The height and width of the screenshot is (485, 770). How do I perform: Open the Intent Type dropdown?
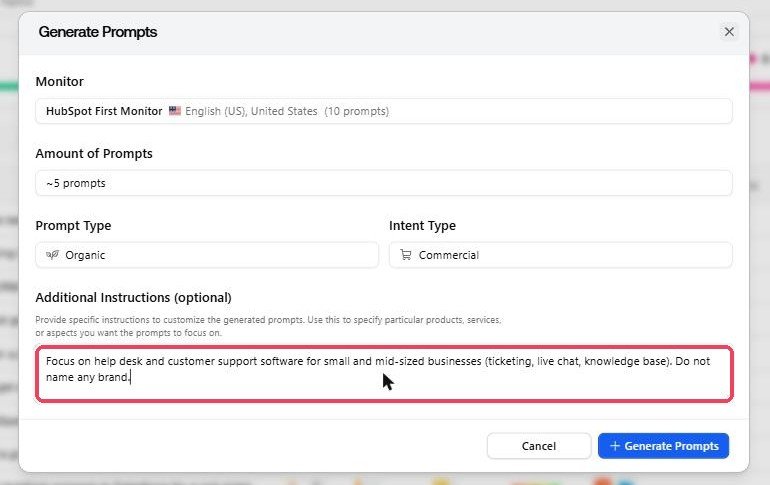(560, 255)
